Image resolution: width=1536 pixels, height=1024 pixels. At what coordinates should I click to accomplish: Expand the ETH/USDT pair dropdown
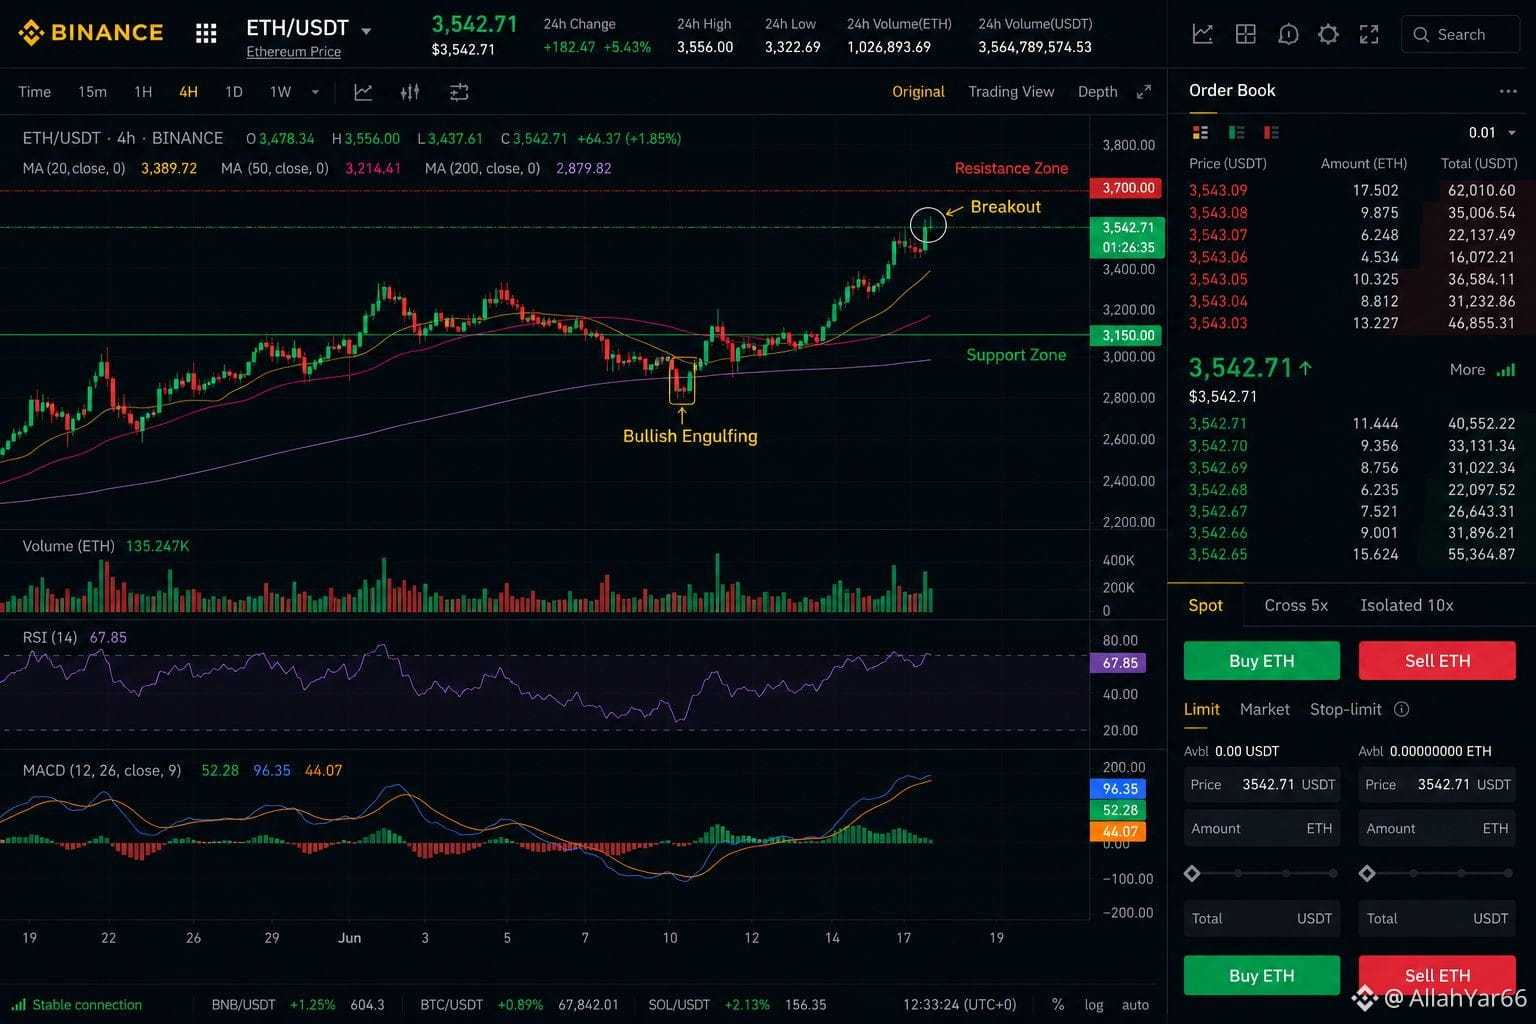[366, 31]
